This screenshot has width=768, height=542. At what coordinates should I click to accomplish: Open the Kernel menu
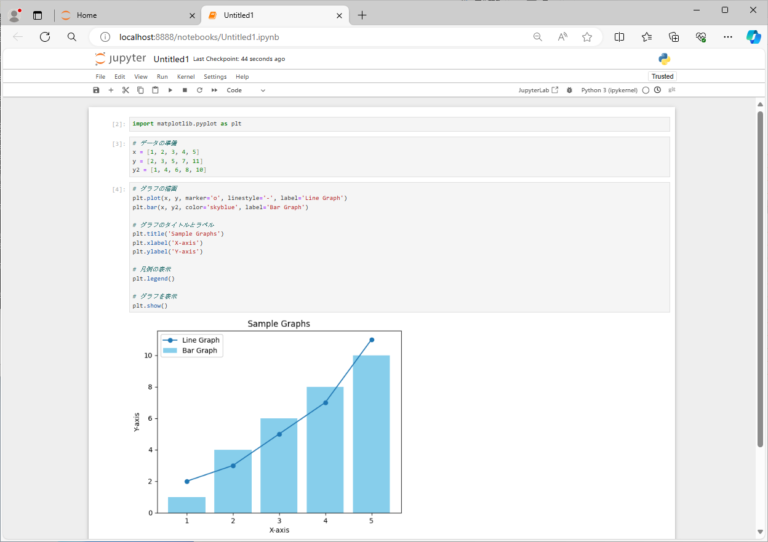[x=186, y=76]
